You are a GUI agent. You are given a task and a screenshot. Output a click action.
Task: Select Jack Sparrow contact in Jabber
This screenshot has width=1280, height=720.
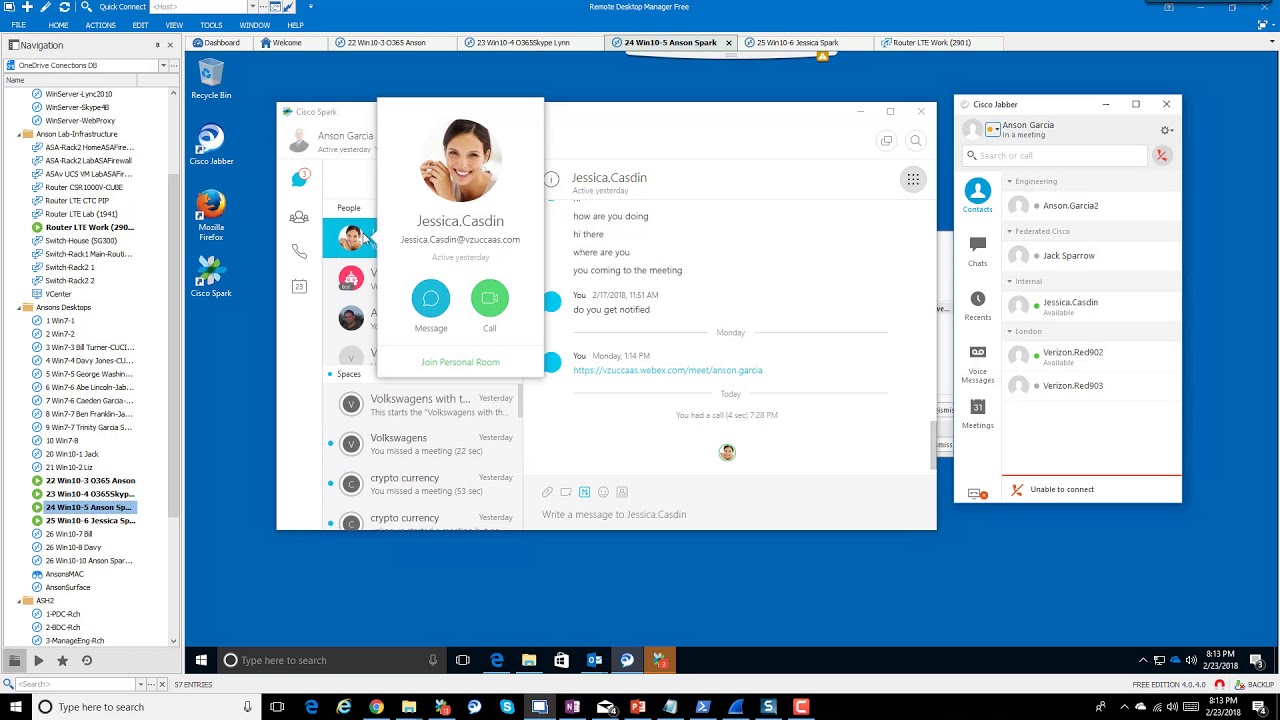tap(1091, 255)
